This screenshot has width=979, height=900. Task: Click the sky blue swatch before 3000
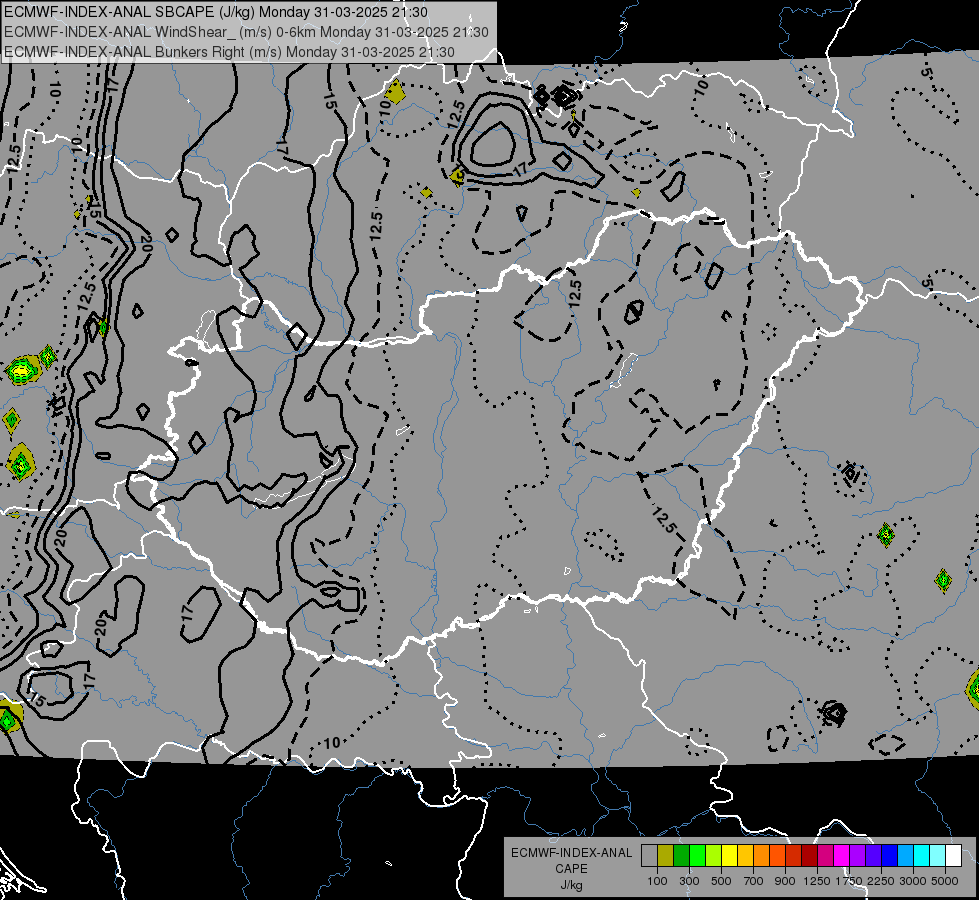click(905, 855)
